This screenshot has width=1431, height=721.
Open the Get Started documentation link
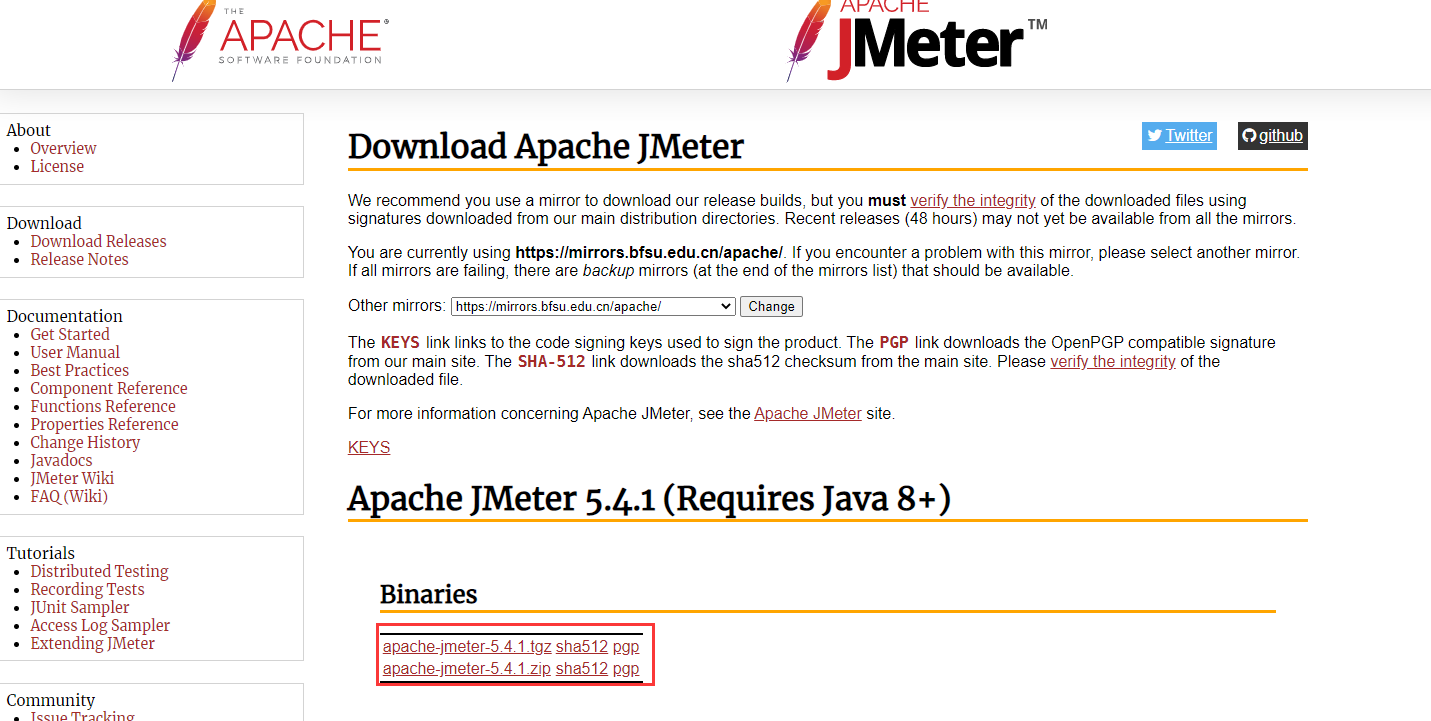[x=70, y=334]
